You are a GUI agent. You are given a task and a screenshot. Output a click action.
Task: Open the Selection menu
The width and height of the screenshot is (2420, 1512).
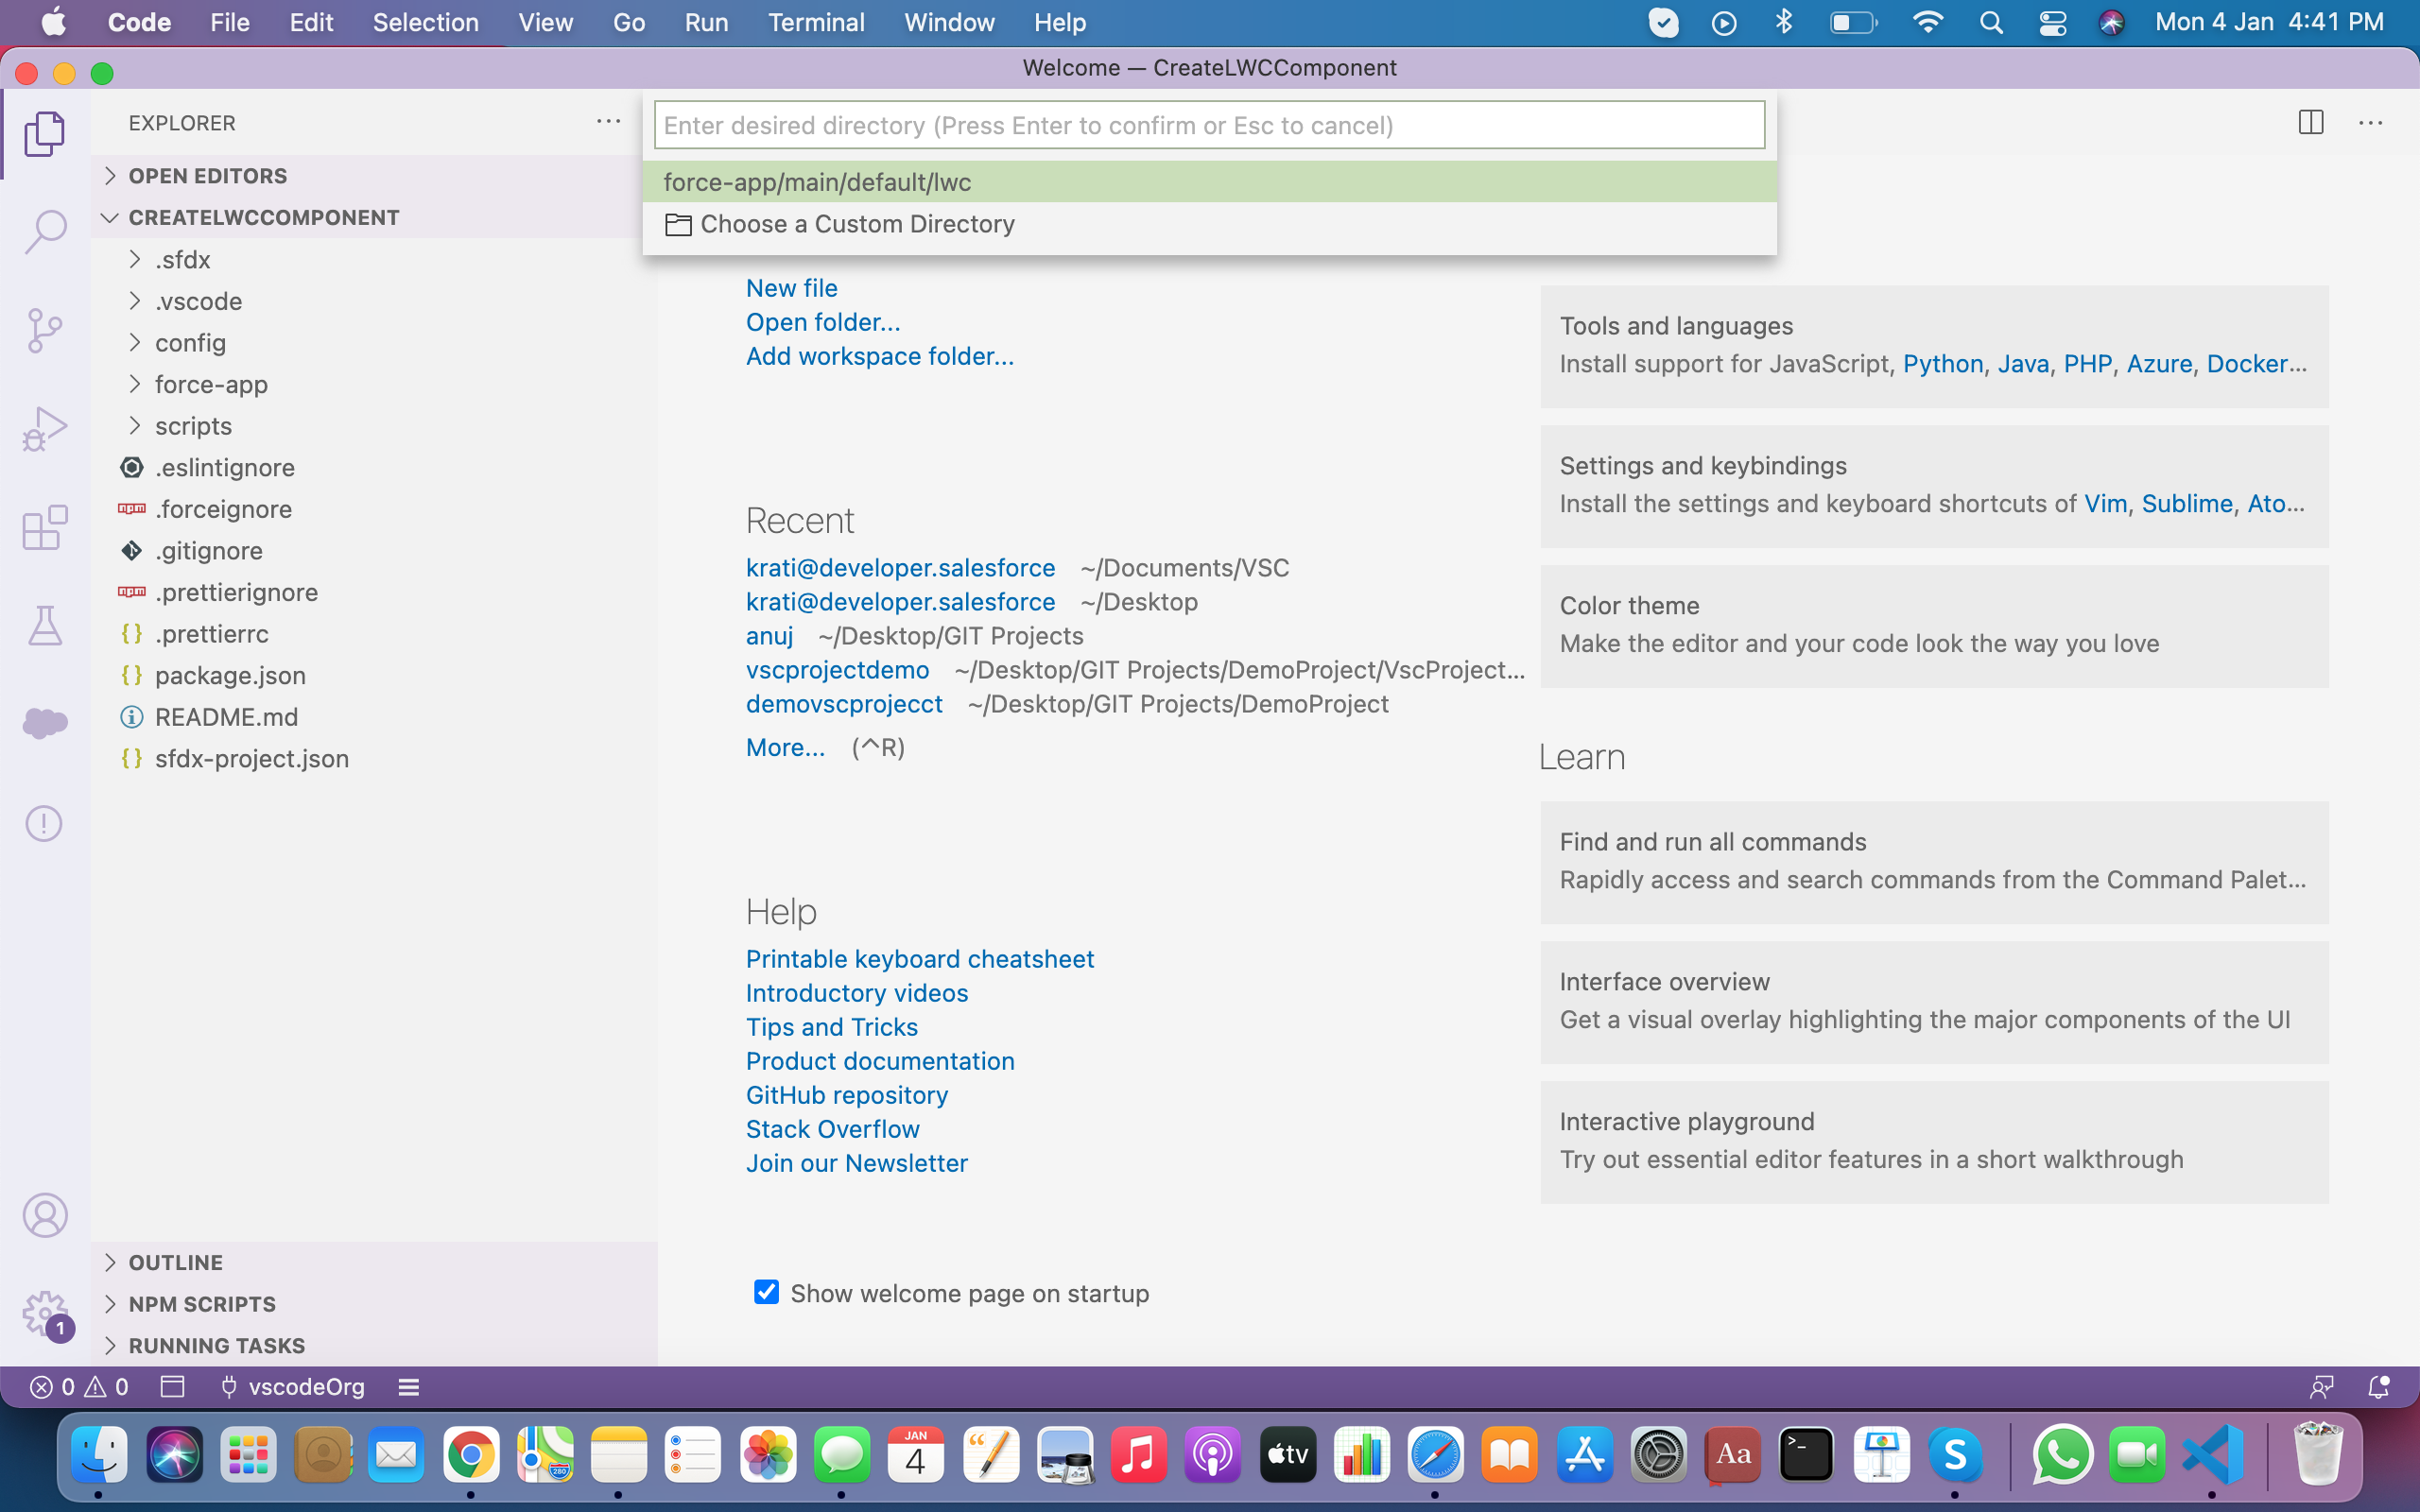(425, 22)
